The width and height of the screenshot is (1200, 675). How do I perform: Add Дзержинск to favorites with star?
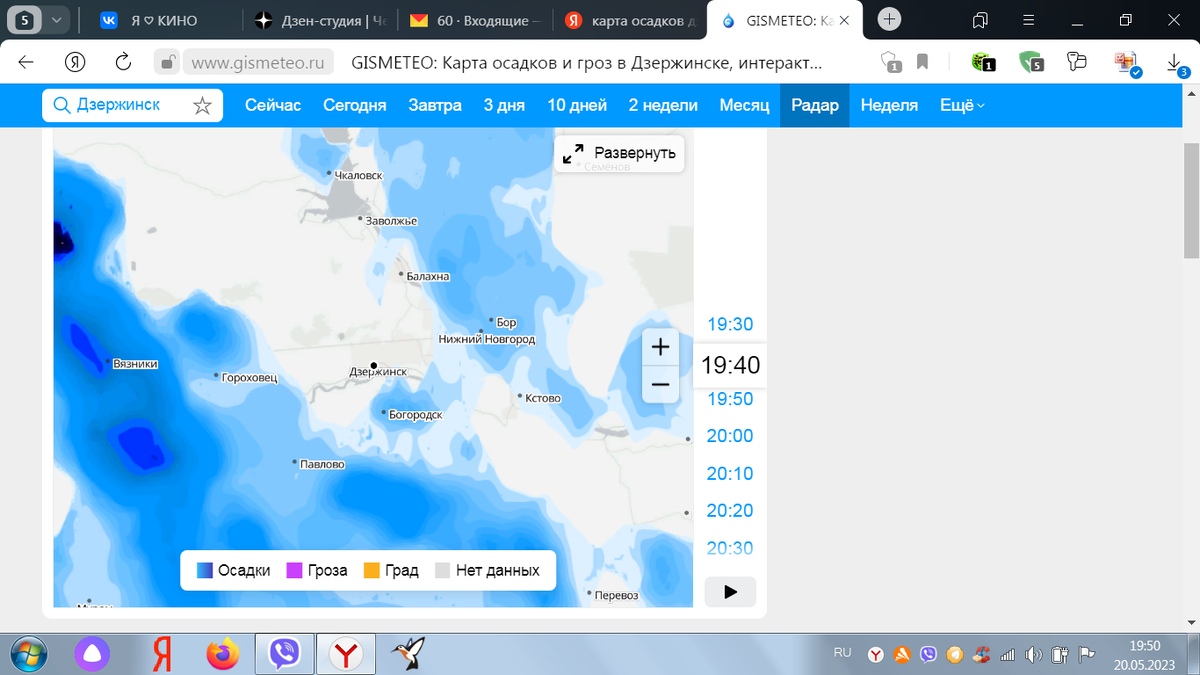pos(202,105)
